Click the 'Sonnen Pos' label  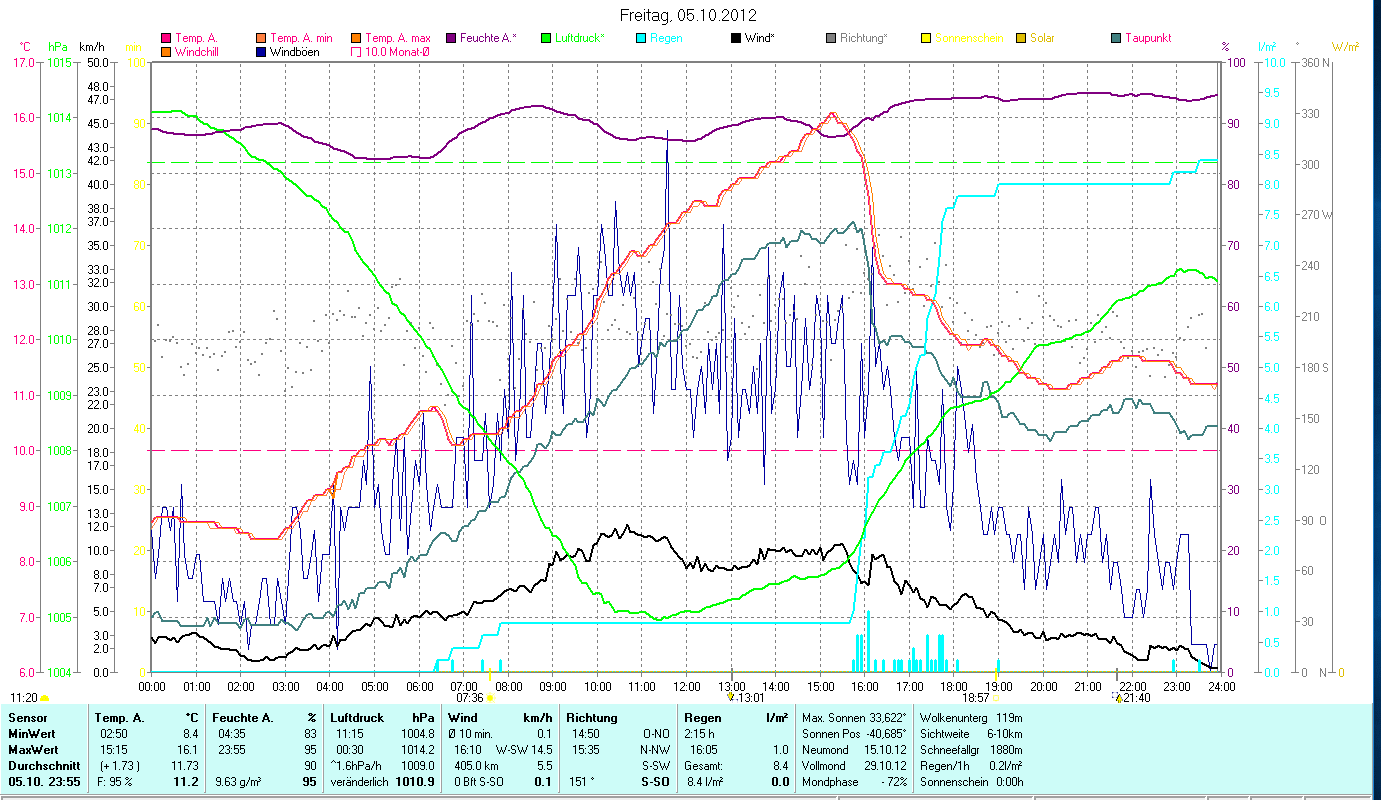tap(831, 735)
